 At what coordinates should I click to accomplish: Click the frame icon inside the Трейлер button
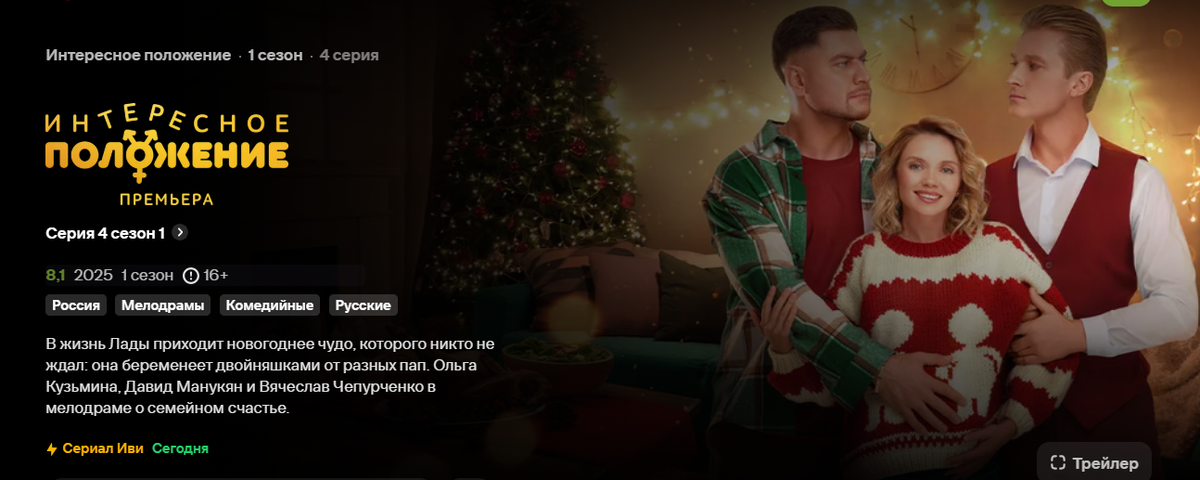coord(1058,463)
